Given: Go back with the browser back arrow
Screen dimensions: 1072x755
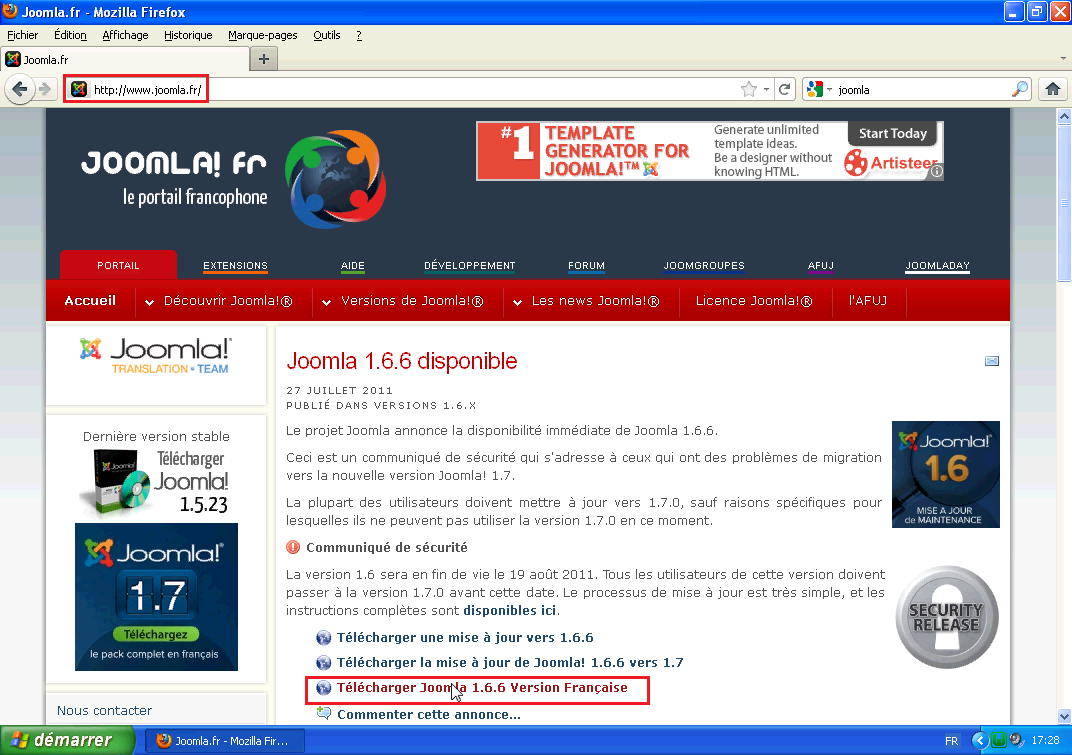Looking at the screenshot, I should [x=20, y=90].
